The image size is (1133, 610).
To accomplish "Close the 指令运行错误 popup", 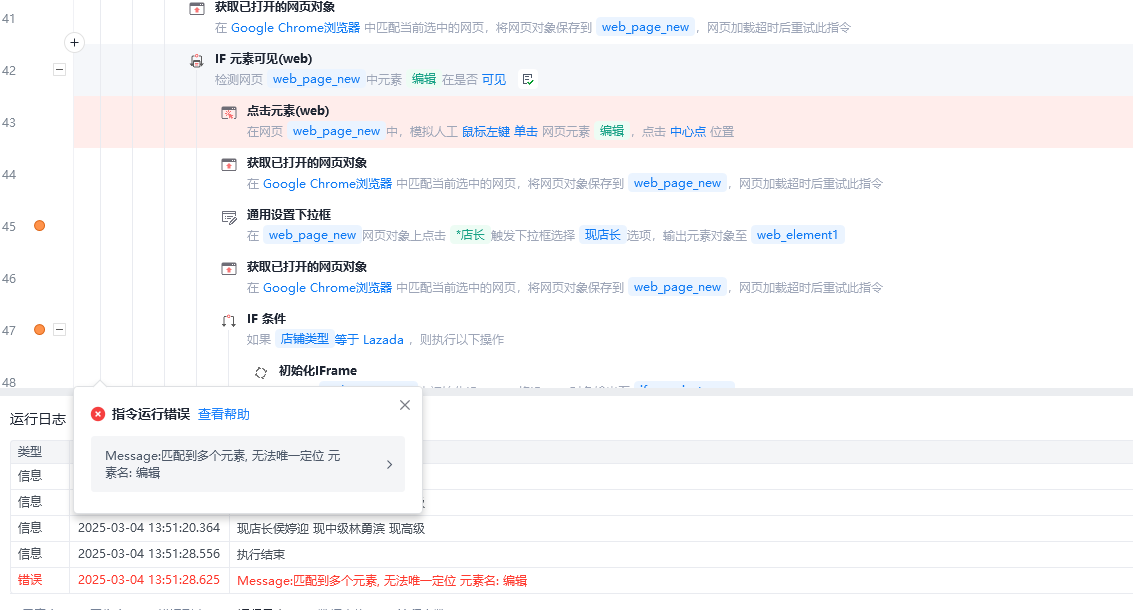I will [405, 405].
